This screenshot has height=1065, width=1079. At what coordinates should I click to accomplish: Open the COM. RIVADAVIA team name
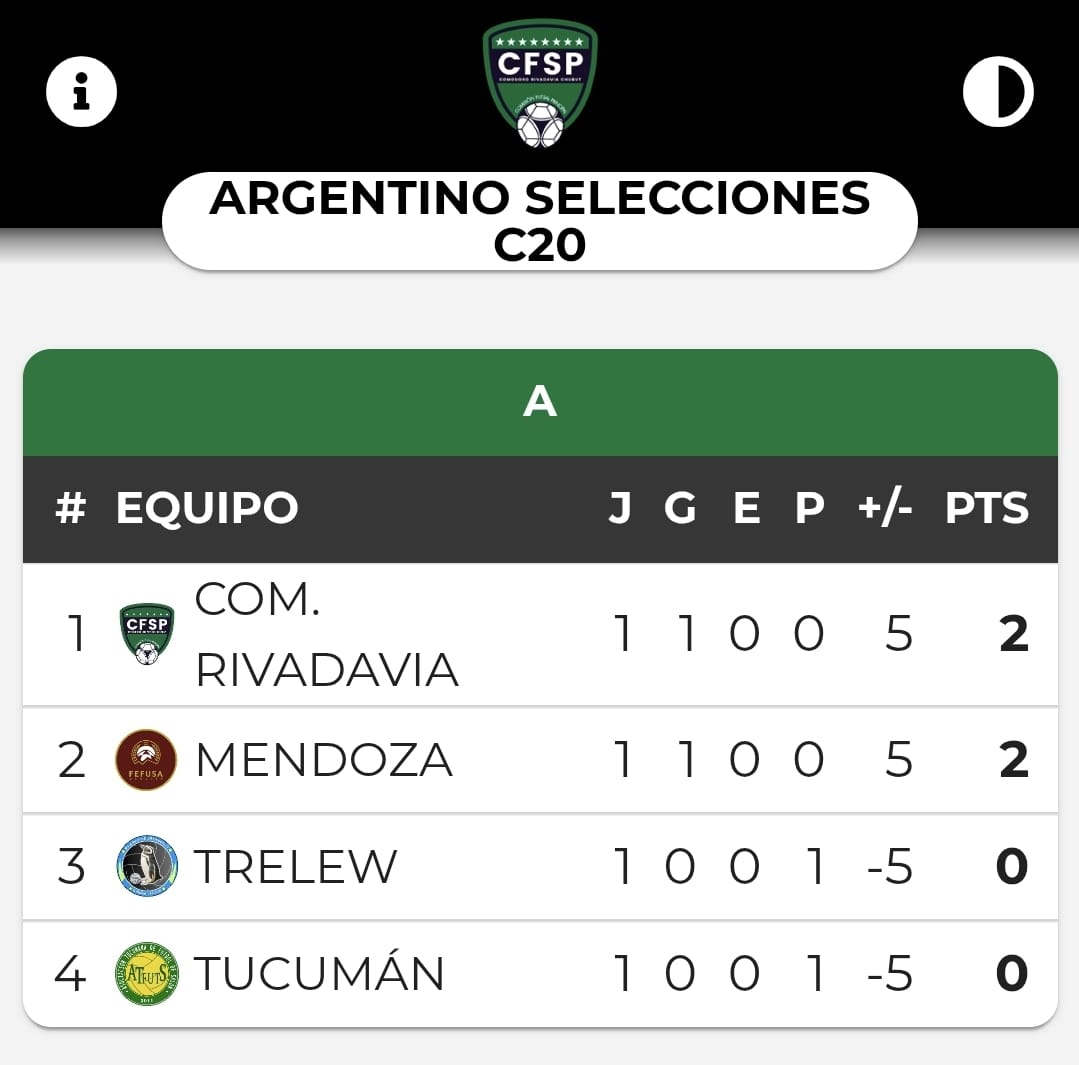(x=326, y=634)
